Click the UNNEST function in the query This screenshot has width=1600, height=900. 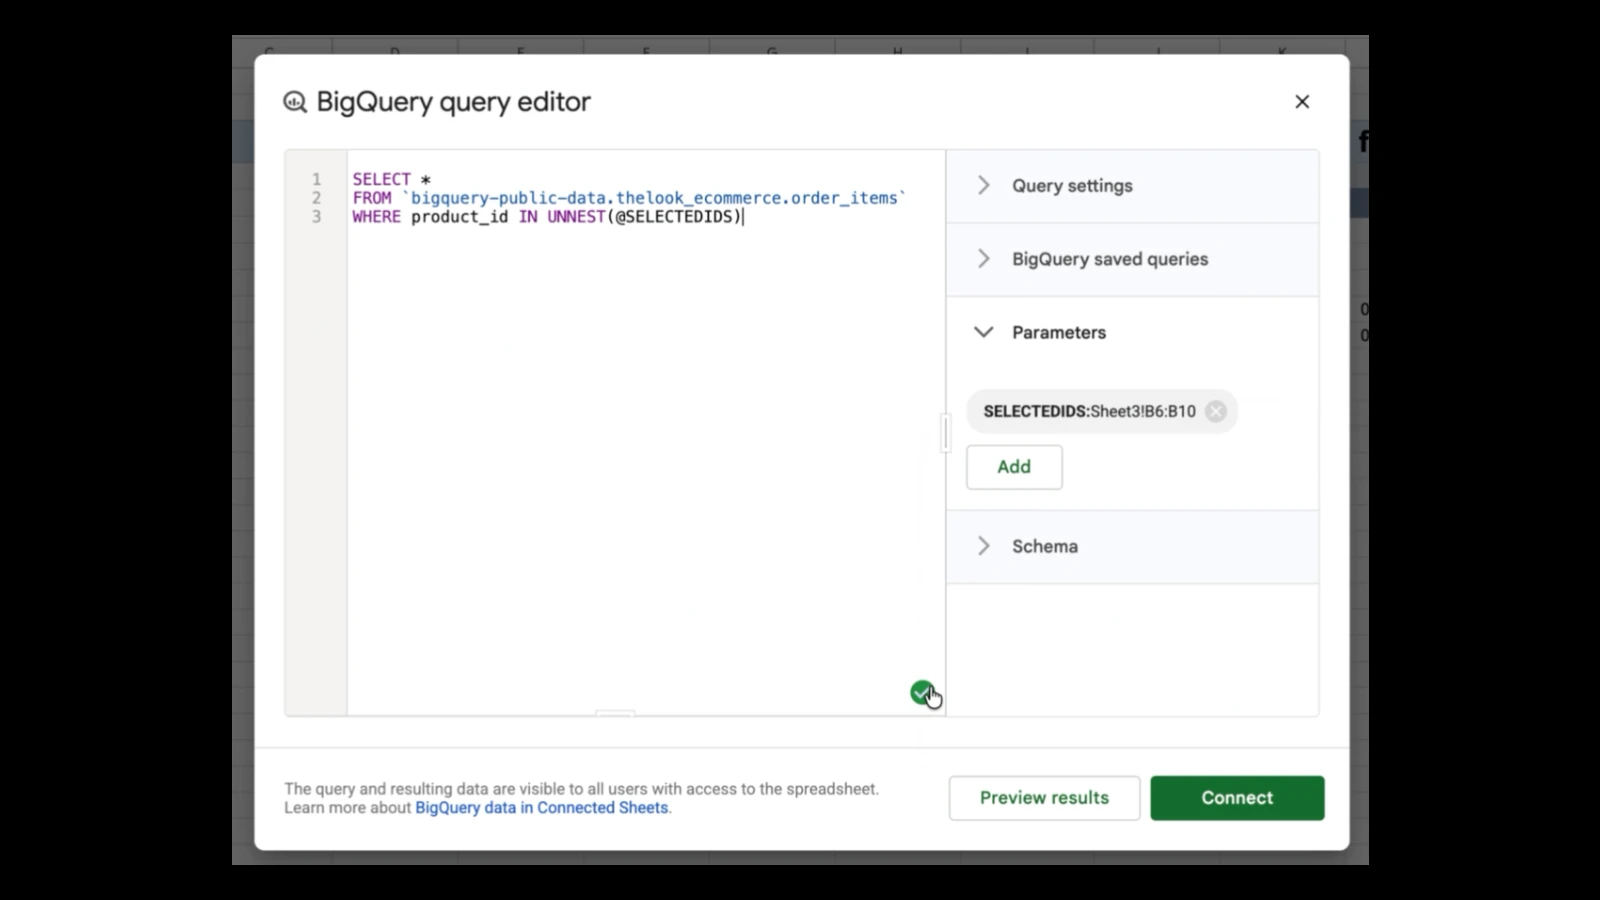(x=576, y=217)
